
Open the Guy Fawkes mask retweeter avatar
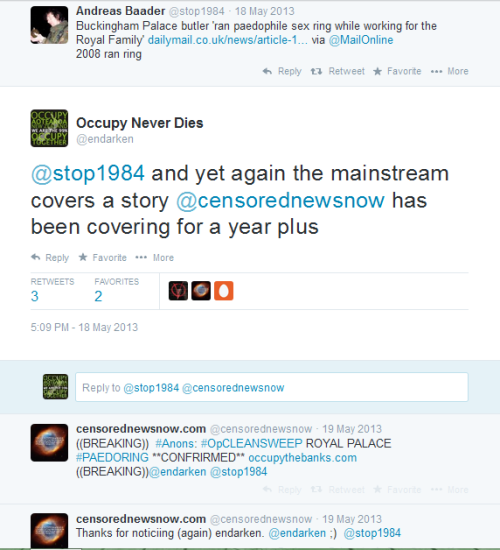[178, 291]
